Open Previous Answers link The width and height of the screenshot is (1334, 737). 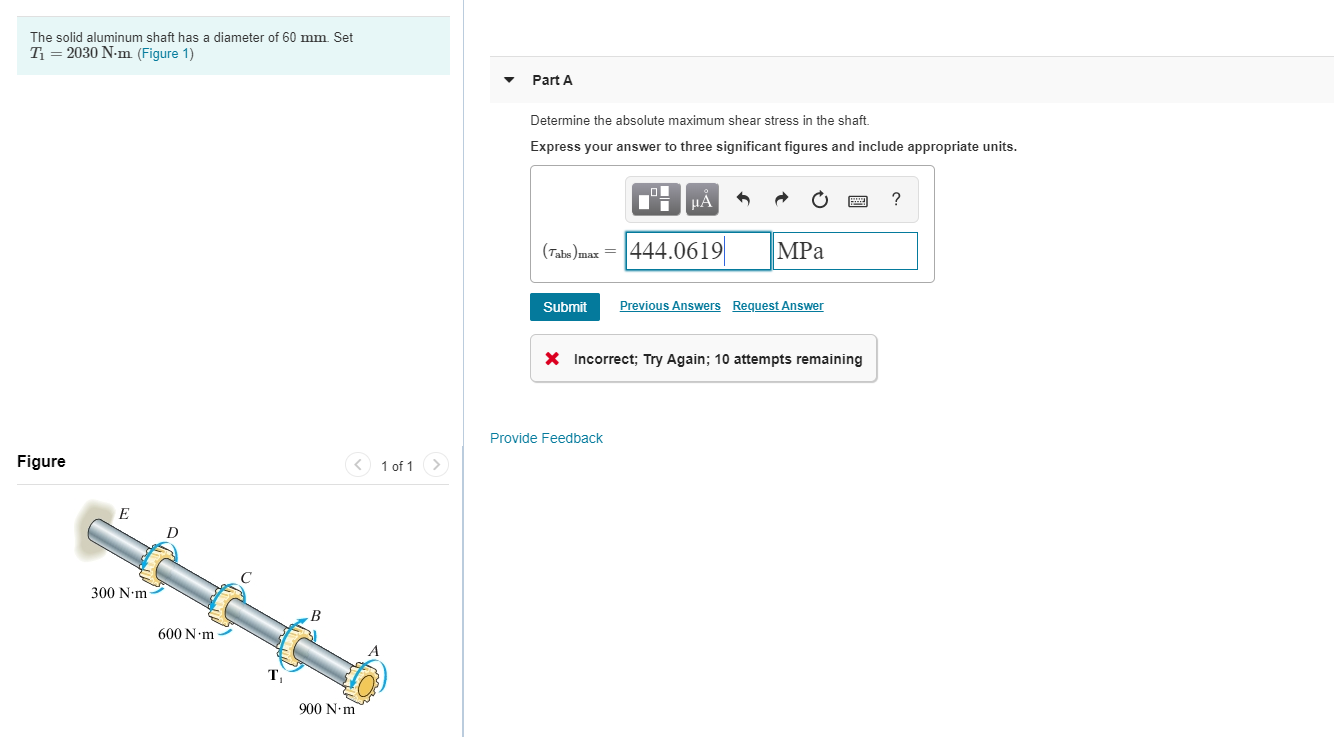tap(670, 306)
